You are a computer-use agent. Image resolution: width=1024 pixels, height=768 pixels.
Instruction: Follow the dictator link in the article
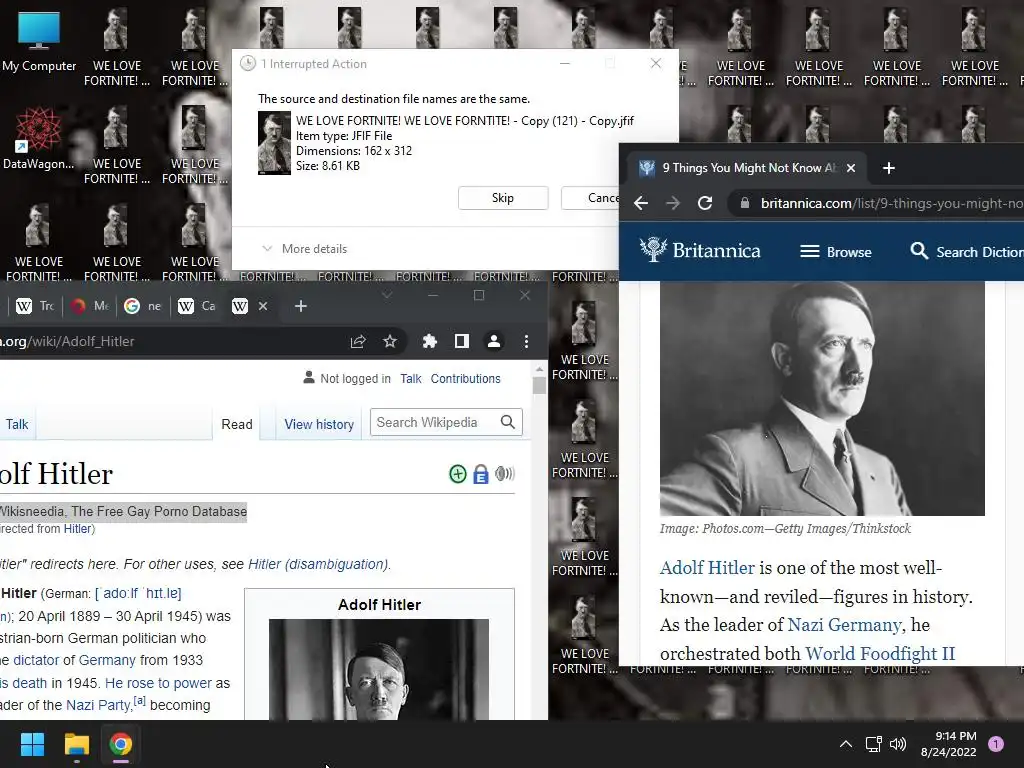coord(36,660)
